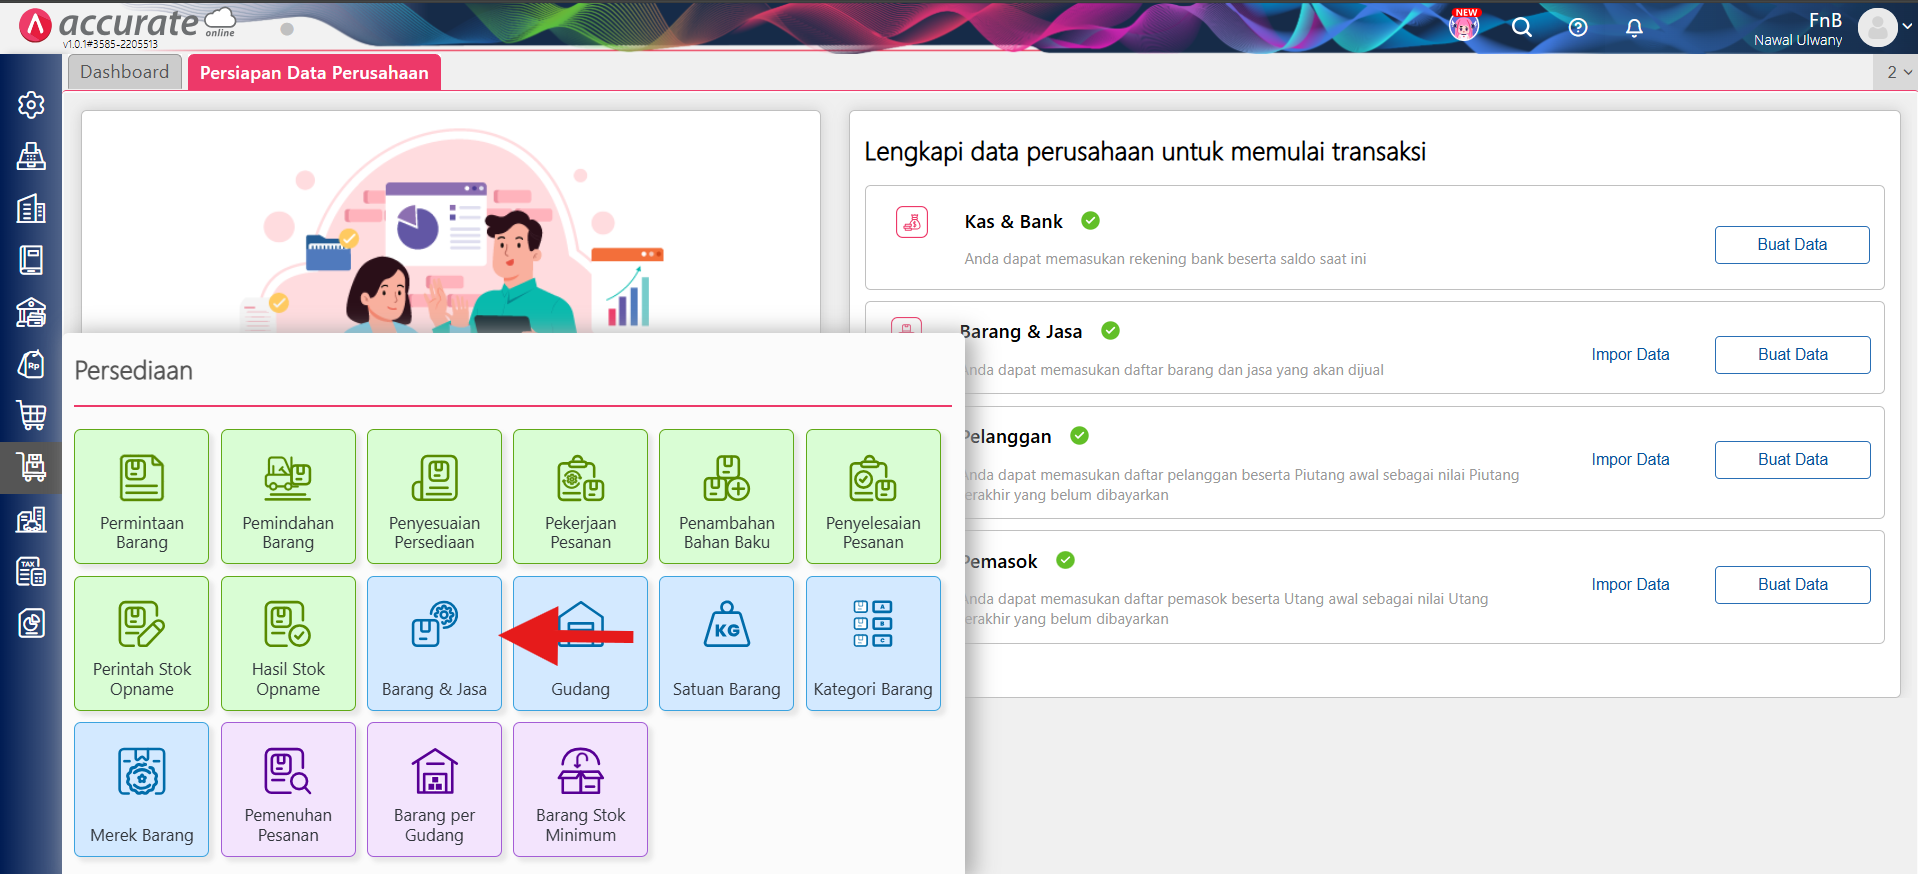Open Kategori Barang tile
1918x874 pixels.
tap(873, 643)
